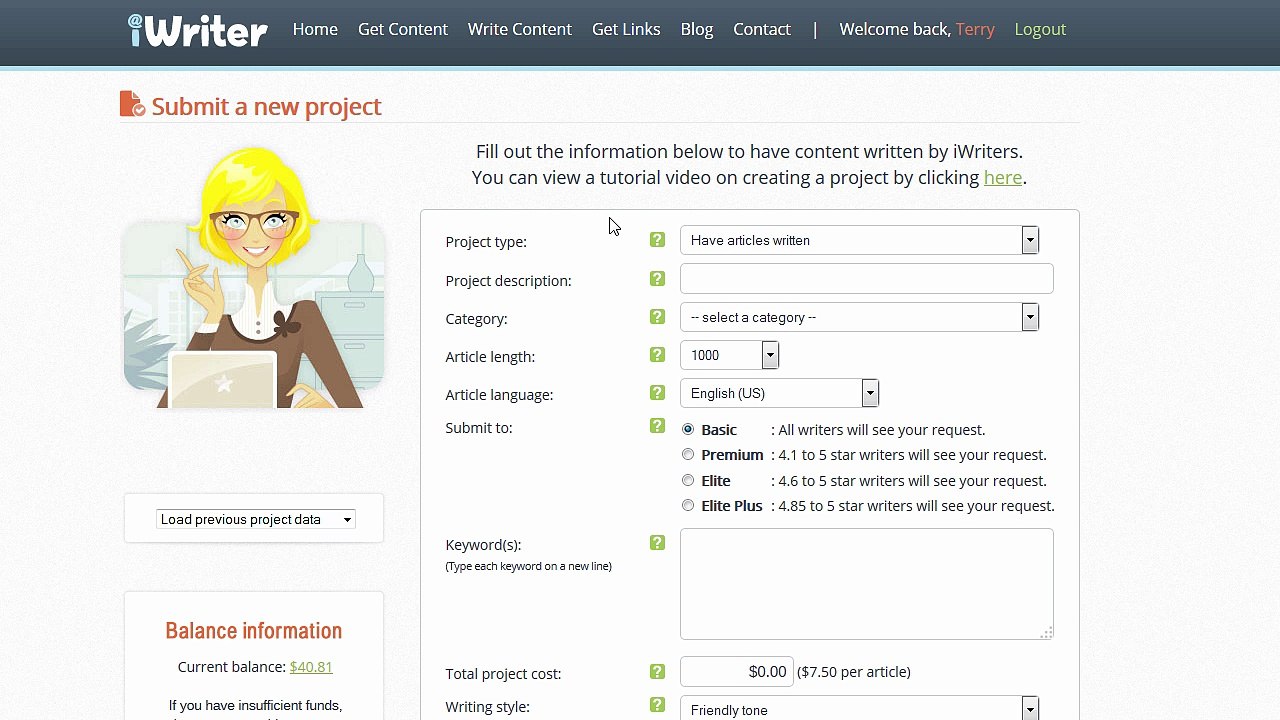
Task: Click the cartoon writer illustration
Action: [x=254, y=278]
